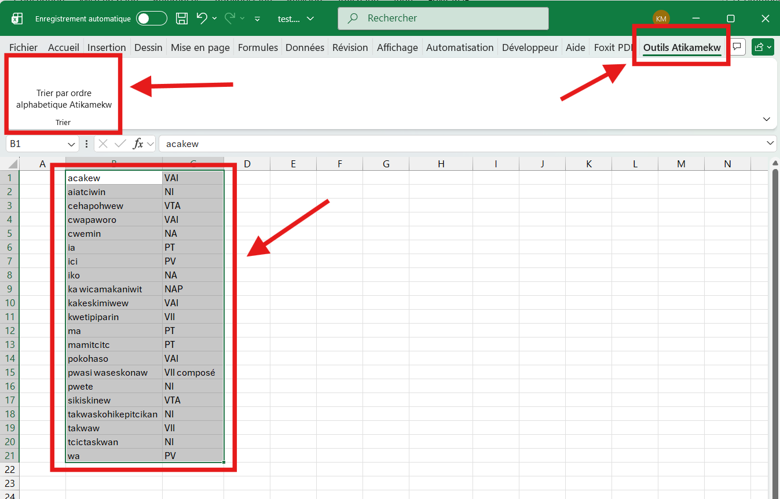This screenshot has height=499, width=780.
Task: Switch to the Accueil tab
Action: point(63,48)
